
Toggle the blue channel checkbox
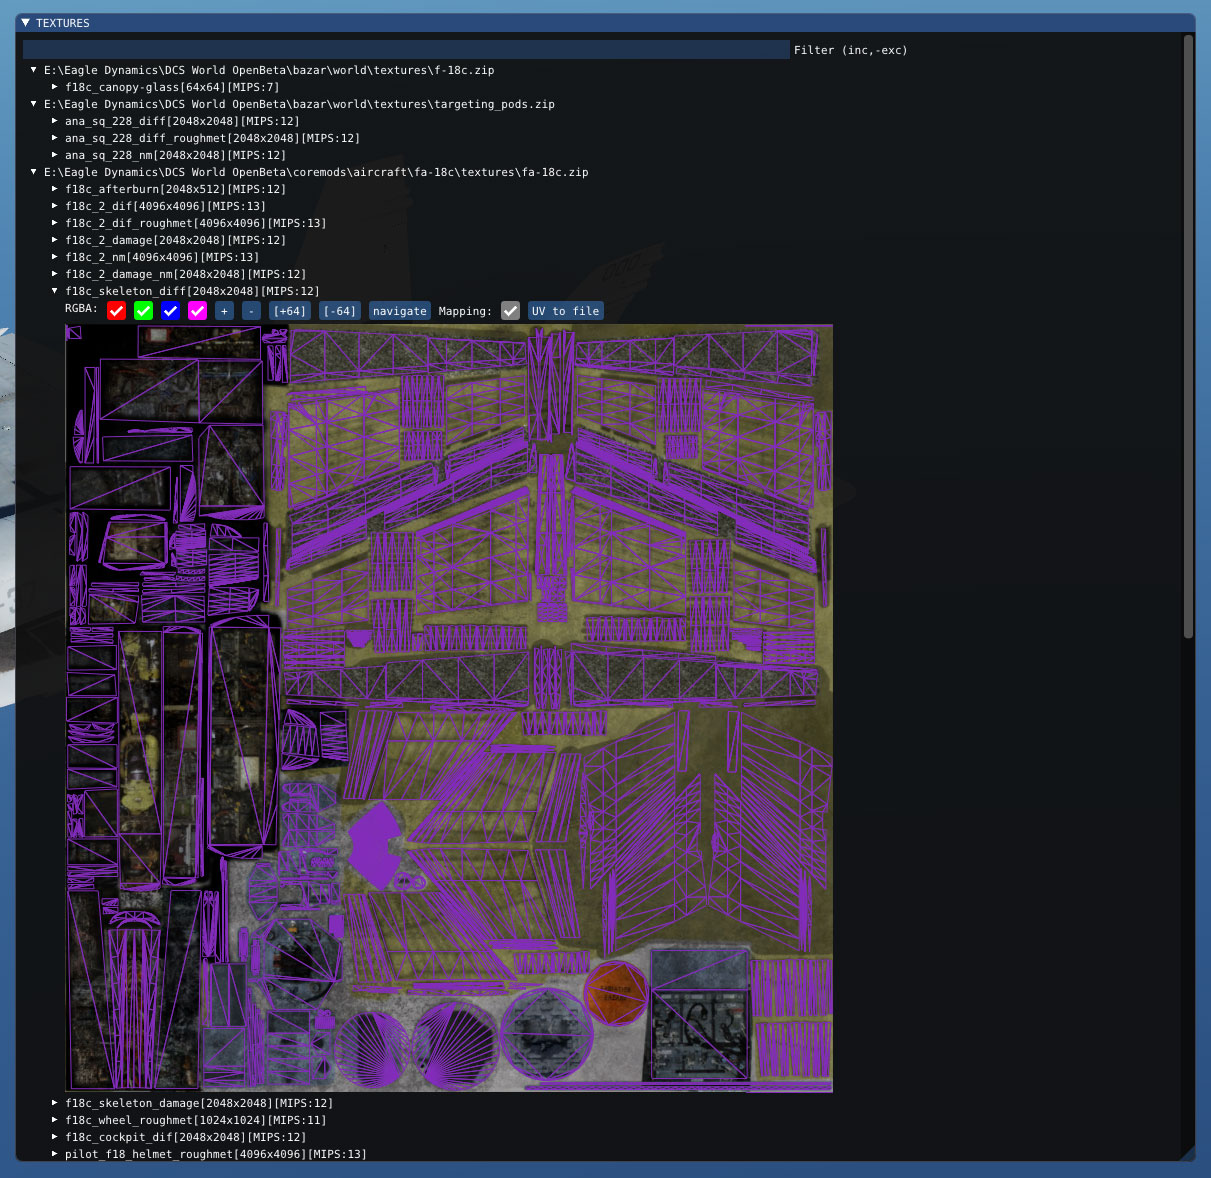tap(170, 311)
